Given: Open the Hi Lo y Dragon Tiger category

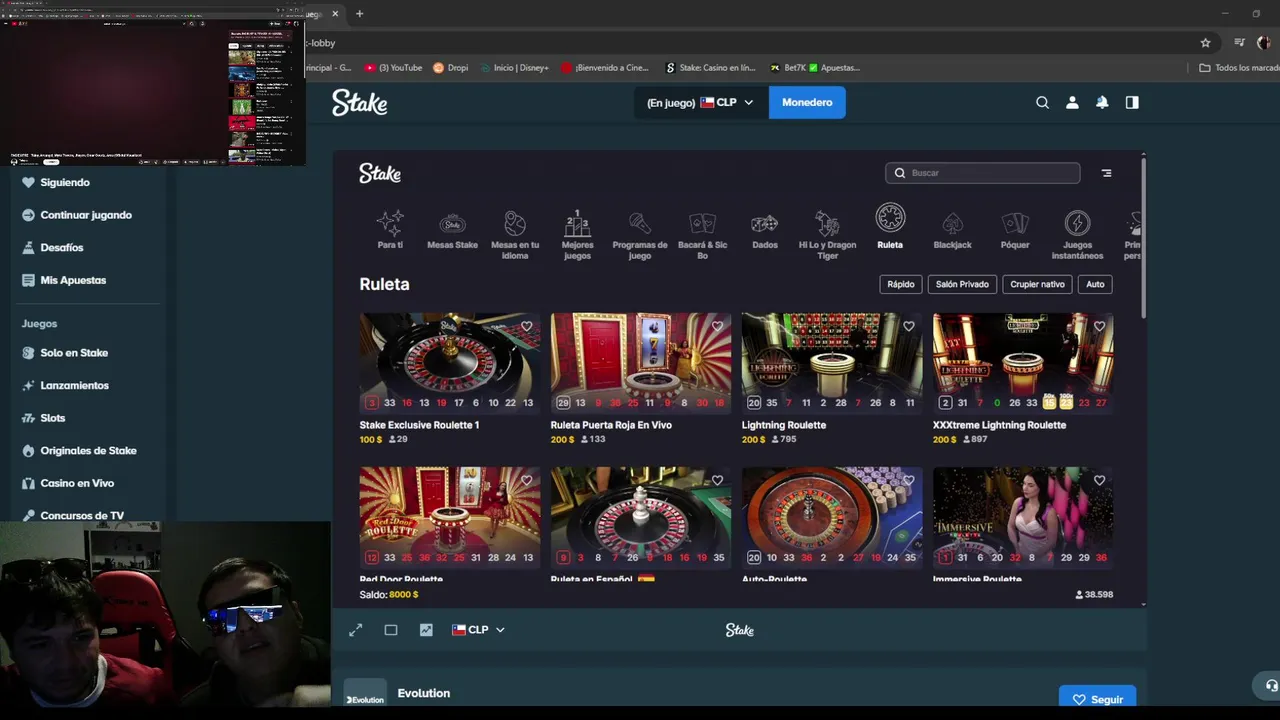Looking at the screenshot, I should coord(827,235).
